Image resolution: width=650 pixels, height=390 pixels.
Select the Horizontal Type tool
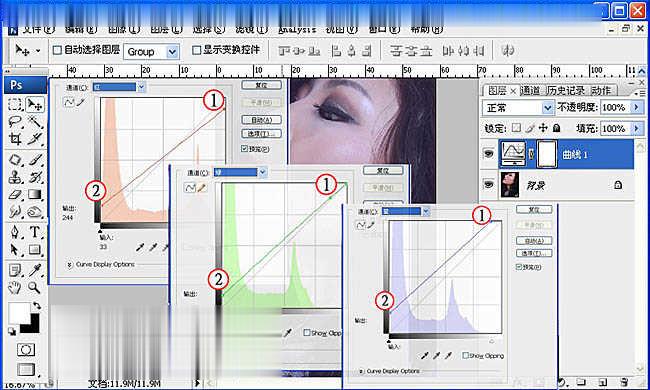[x=35, y=232]
